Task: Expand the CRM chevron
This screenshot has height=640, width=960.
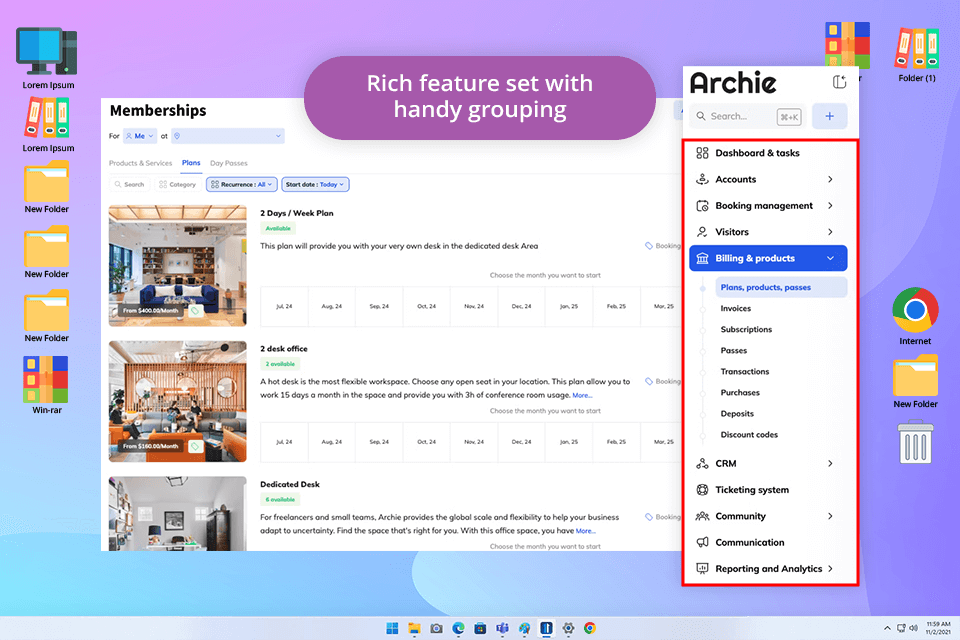Action: click(x=830, y=464)
